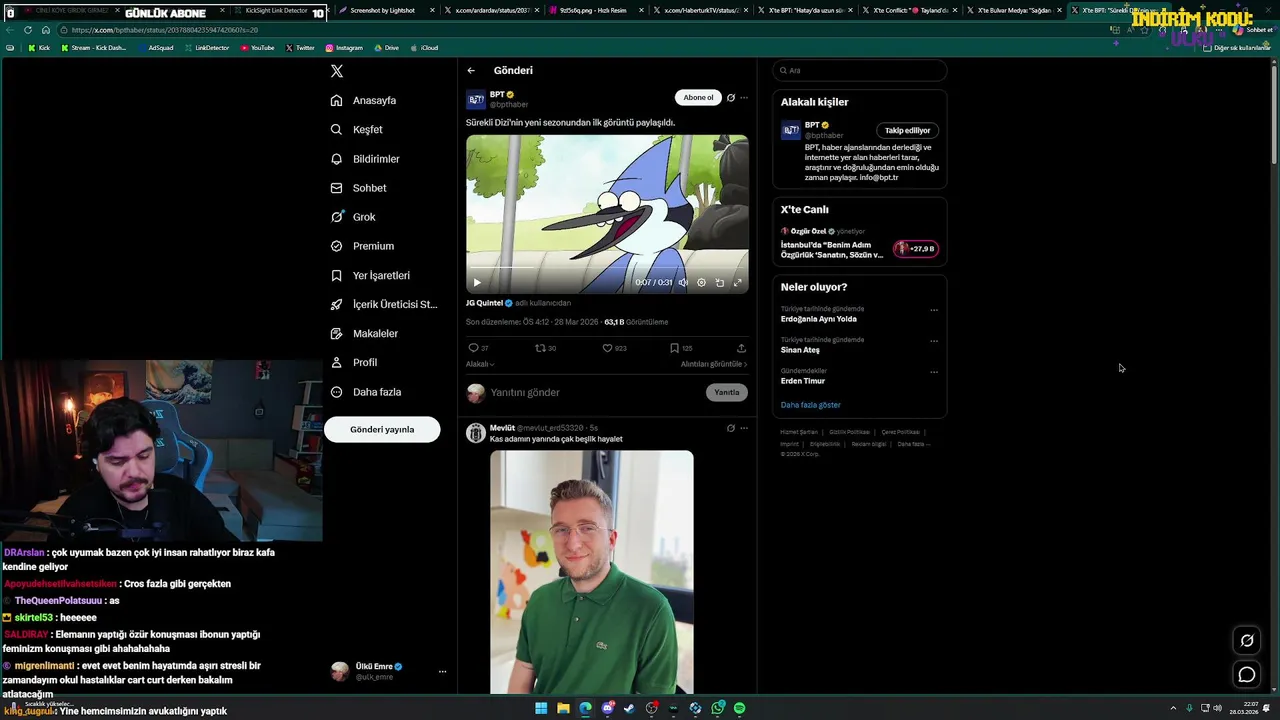
Task: Enter fullscreen on the video
Action: coord(738,283)
